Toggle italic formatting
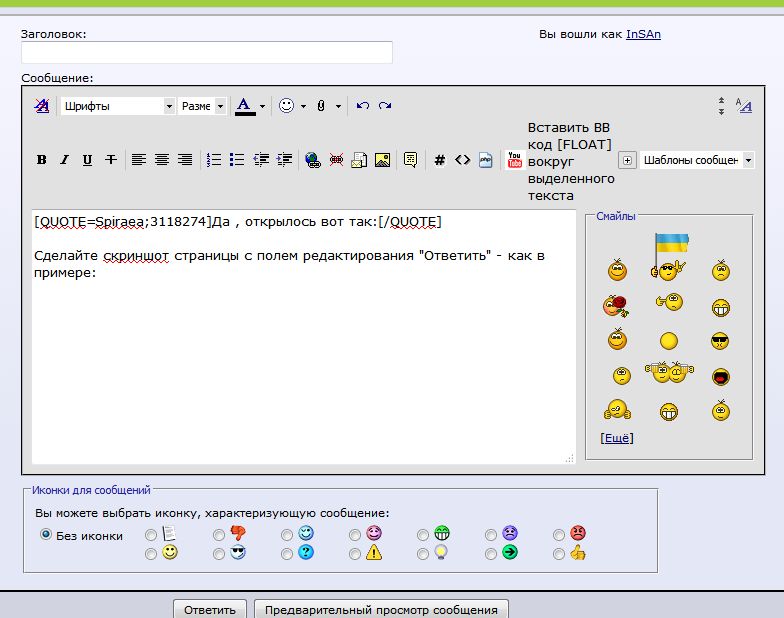Image resolution: width=784 pixels, height=618 pixels. tap(64, 160)
